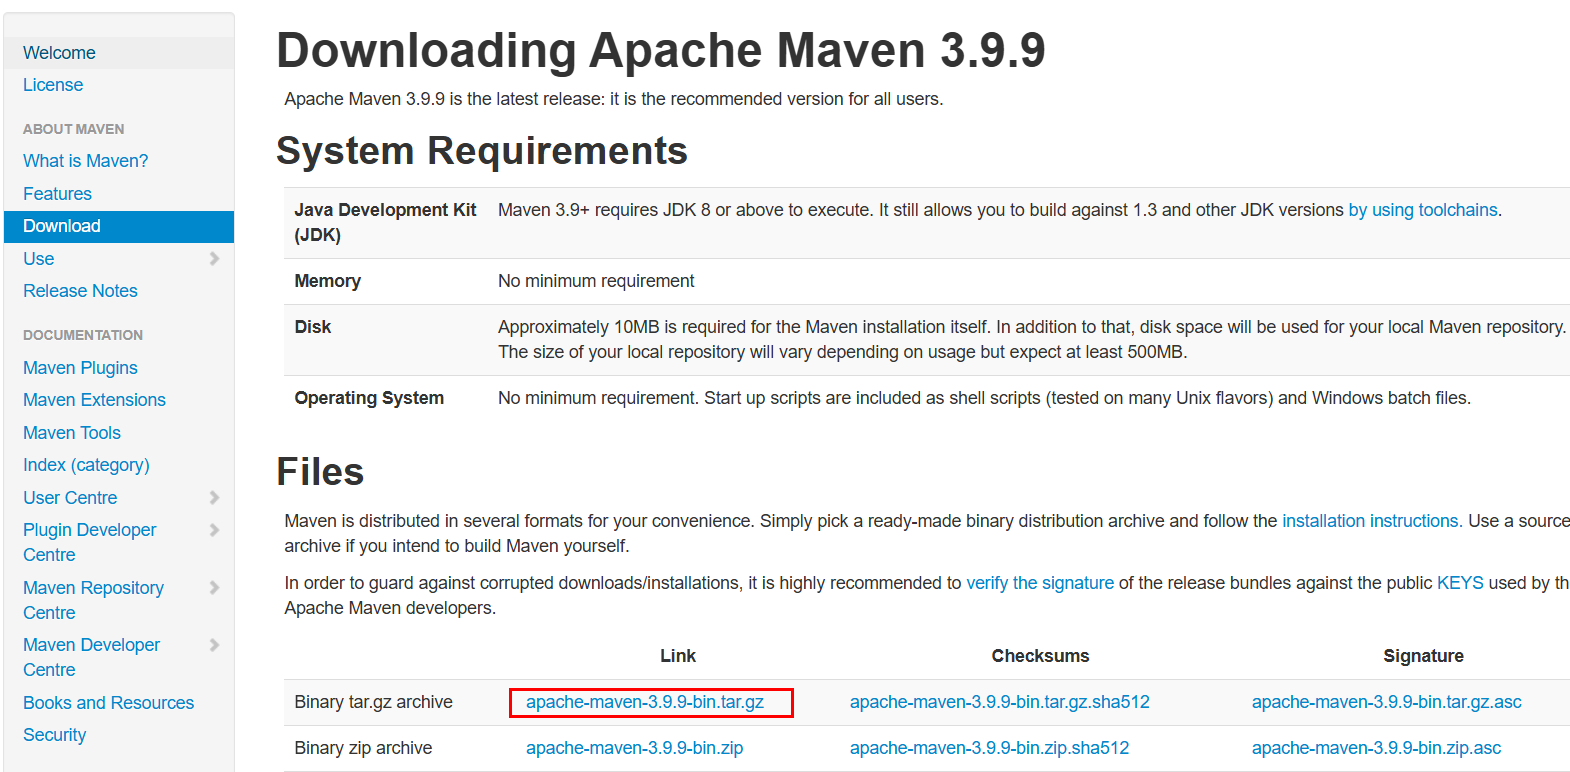Click the 'System Requirements' heading
Screen dimensions: 1570x772
click(482, 151)
